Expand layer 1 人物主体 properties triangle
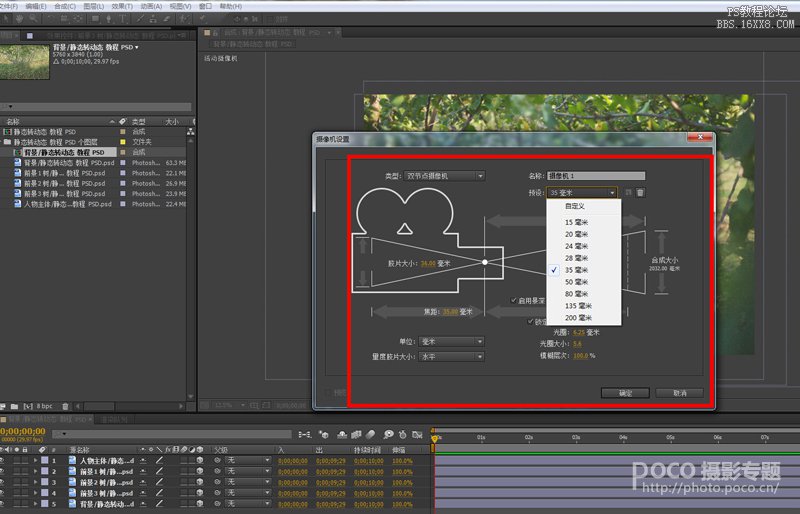 click(x=35, y=460)
